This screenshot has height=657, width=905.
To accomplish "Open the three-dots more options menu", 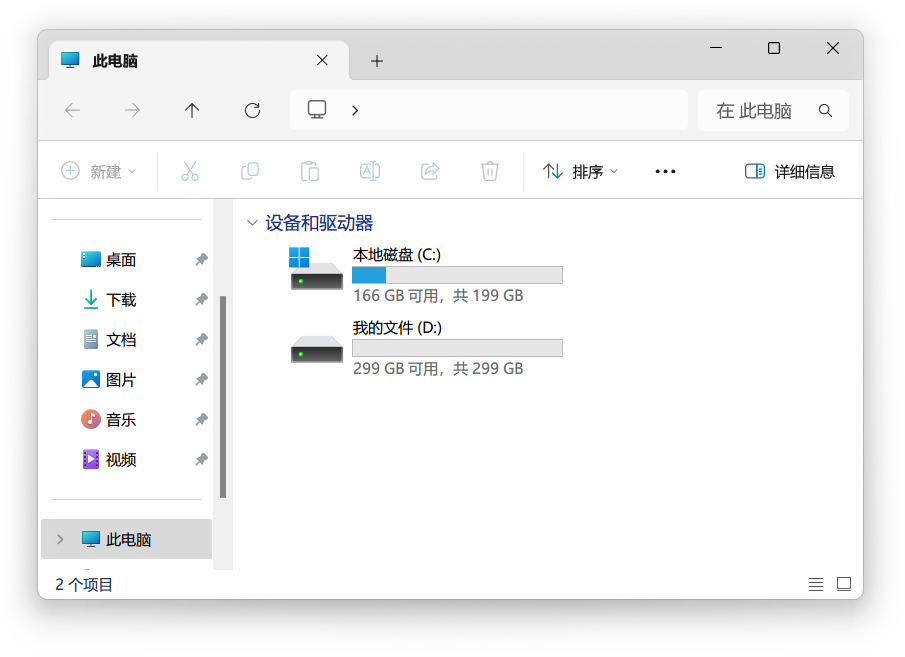I will [665, 171].
